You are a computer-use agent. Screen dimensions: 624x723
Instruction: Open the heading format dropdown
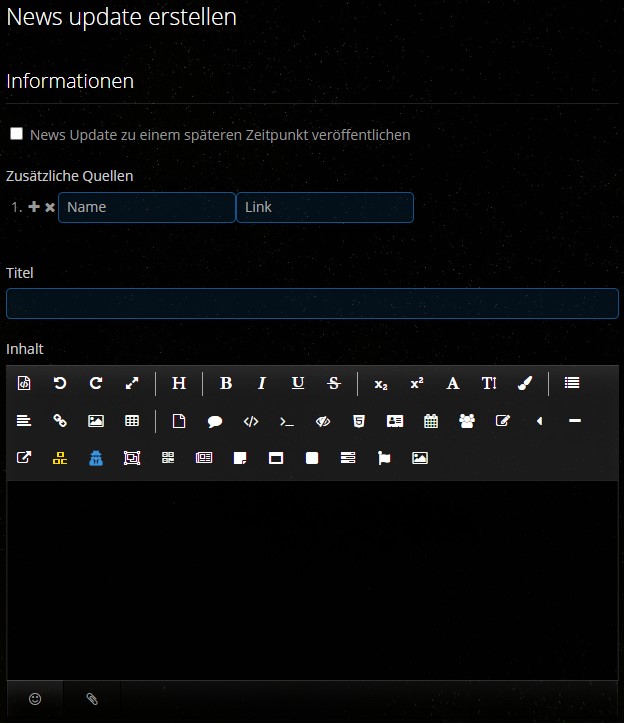tap(179, 383)
